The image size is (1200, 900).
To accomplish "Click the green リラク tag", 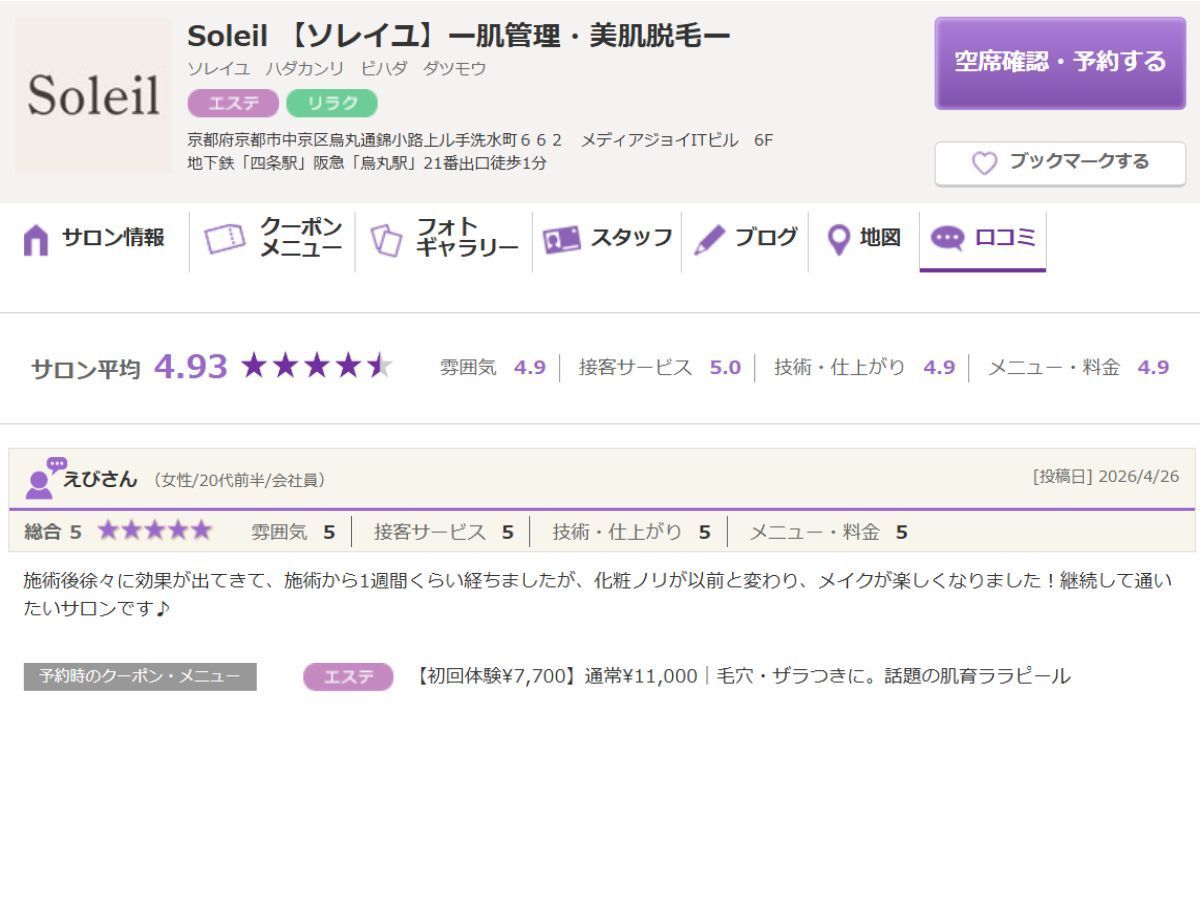I will coord(332,103).
